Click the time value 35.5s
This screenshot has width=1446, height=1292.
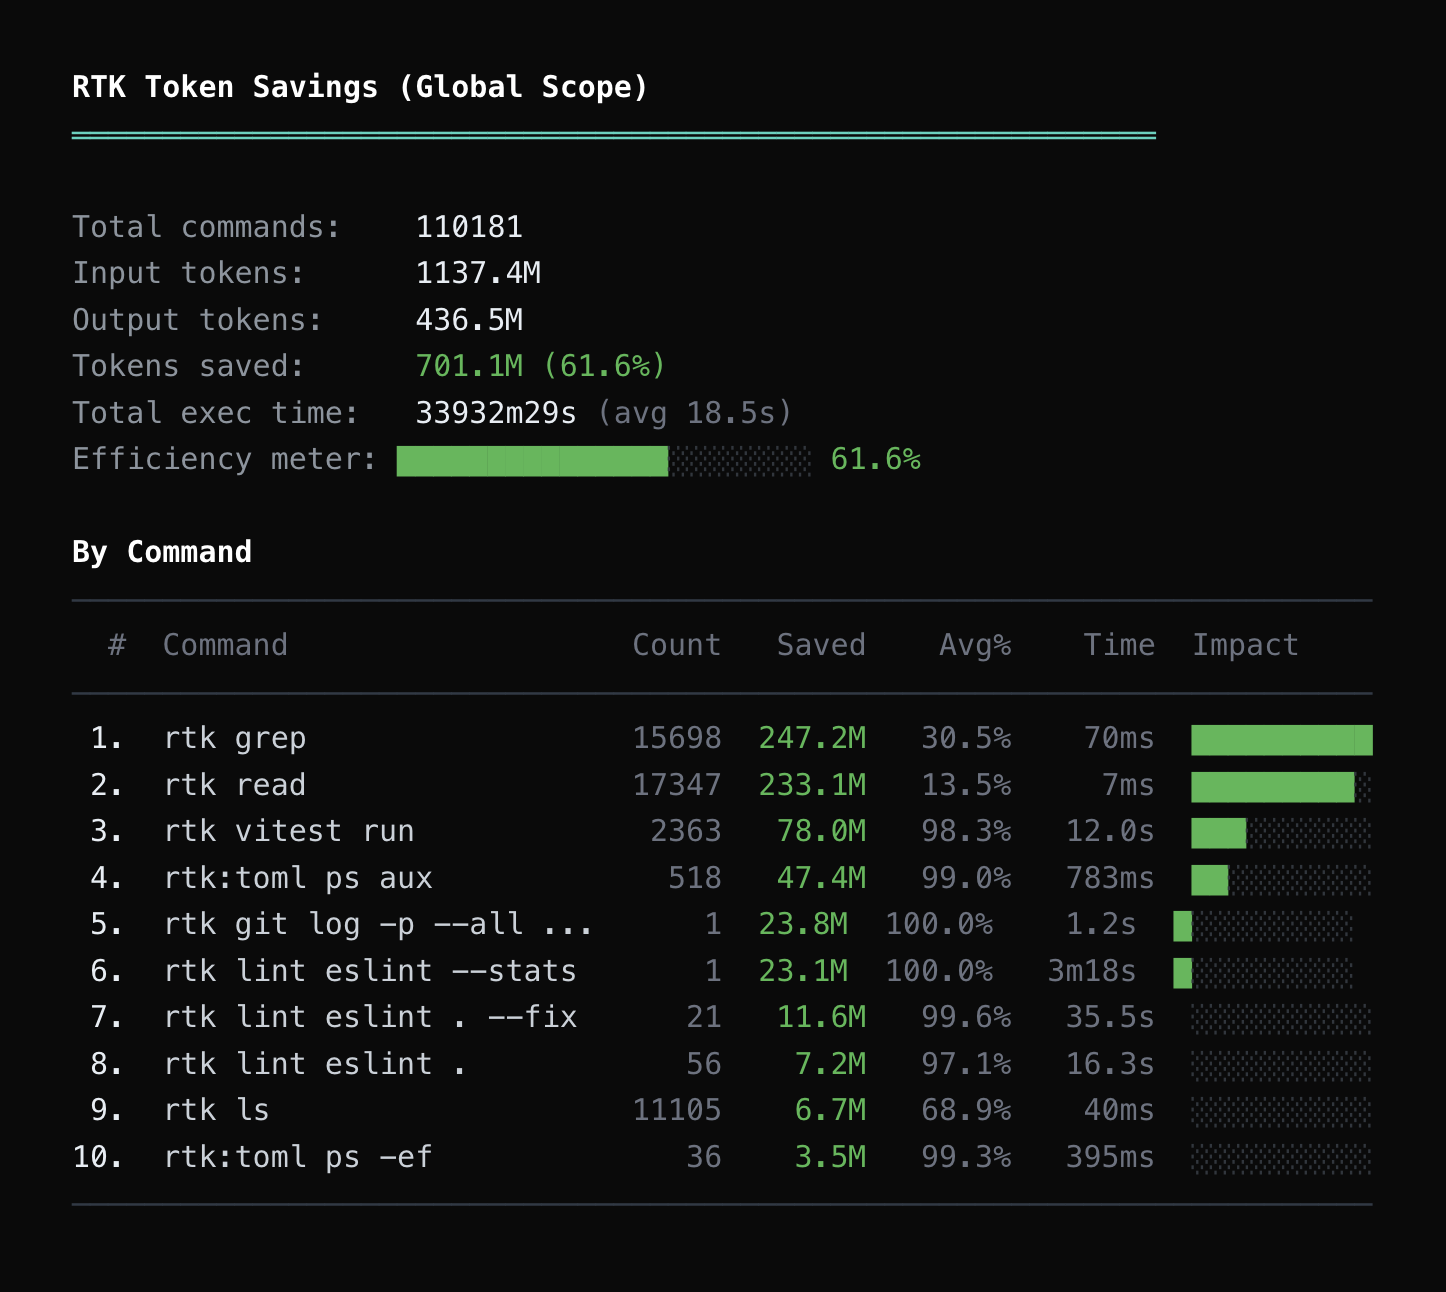(1110, 1017)
